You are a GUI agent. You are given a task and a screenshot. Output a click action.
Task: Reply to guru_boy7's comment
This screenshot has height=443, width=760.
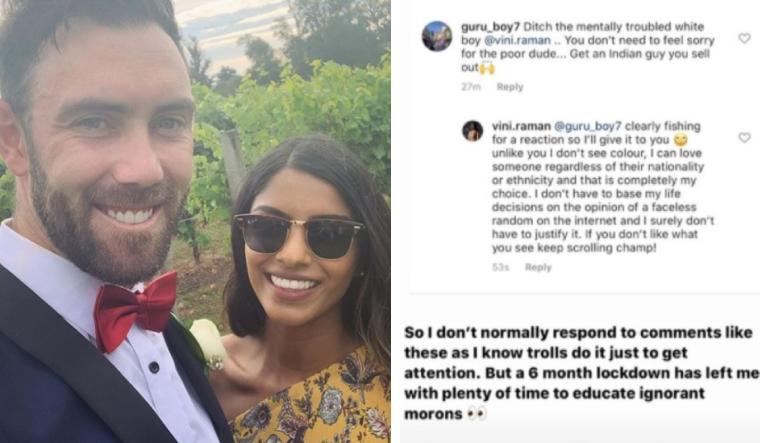pyautogui.click(x=510, y=87)
